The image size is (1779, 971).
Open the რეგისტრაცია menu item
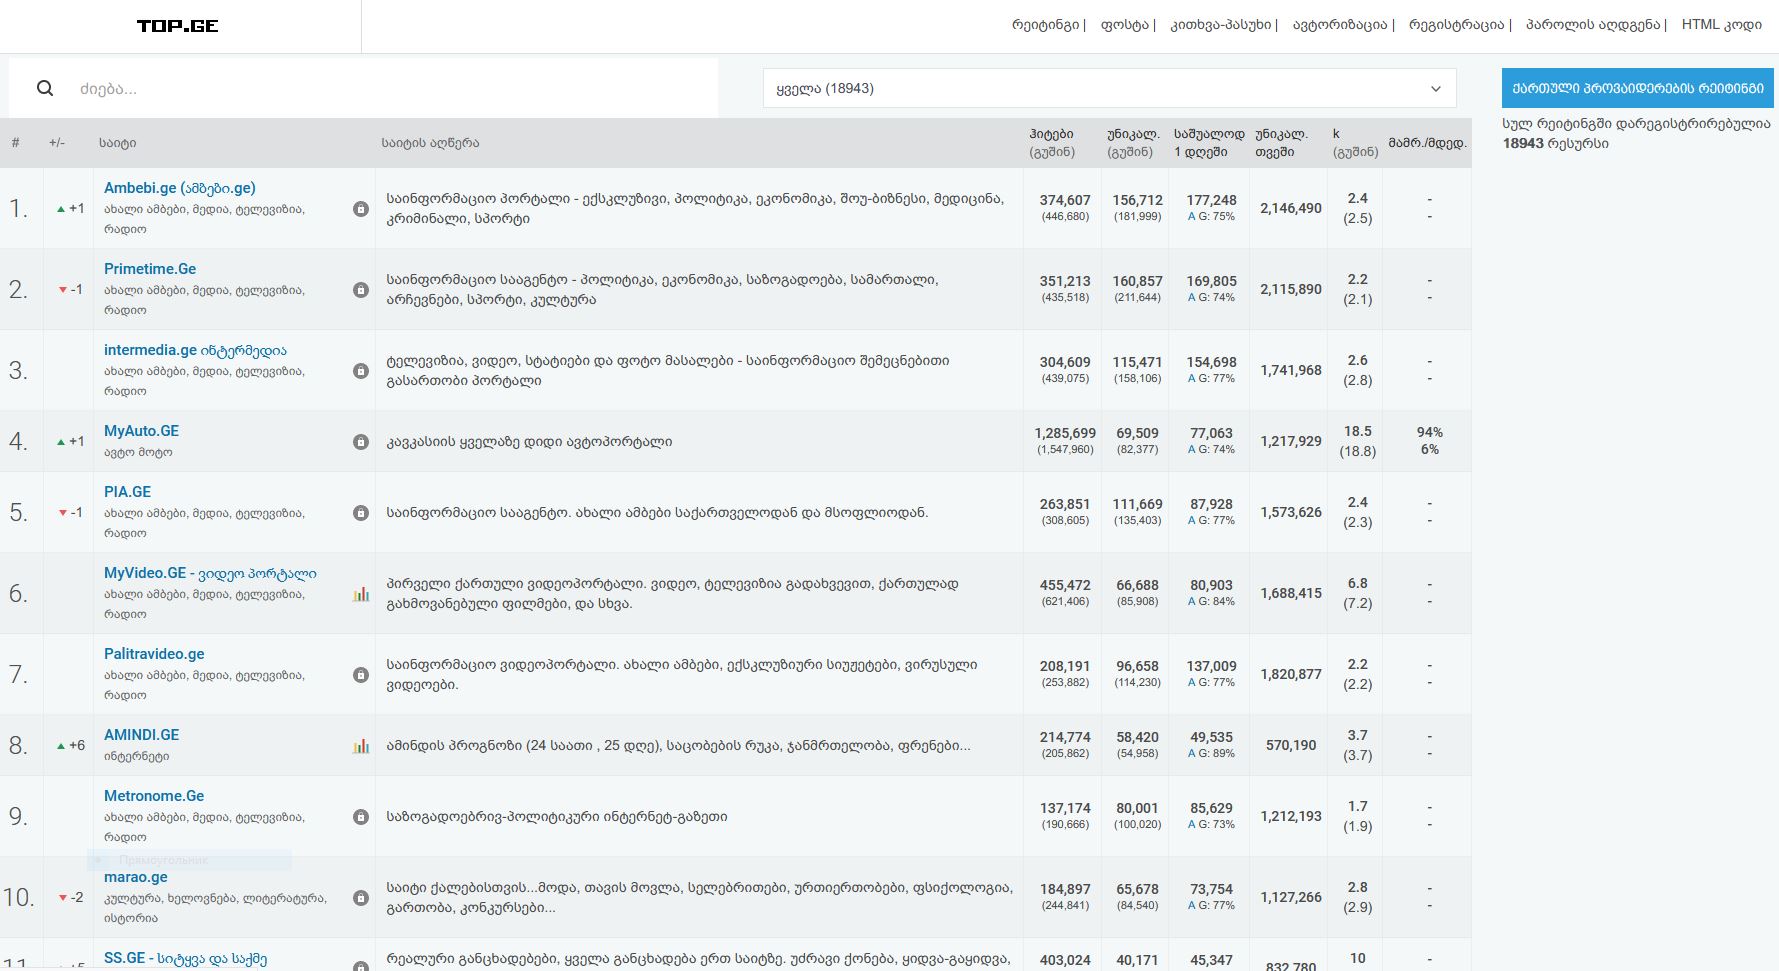(1456, 25)
